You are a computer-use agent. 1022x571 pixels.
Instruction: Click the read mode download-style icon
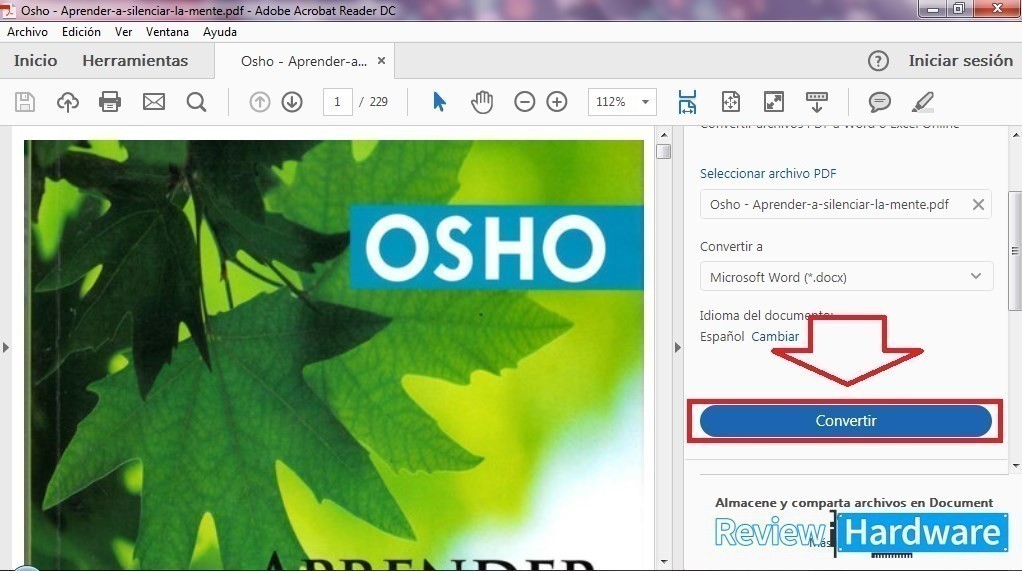pyautogui.click(x=817, y=102)
